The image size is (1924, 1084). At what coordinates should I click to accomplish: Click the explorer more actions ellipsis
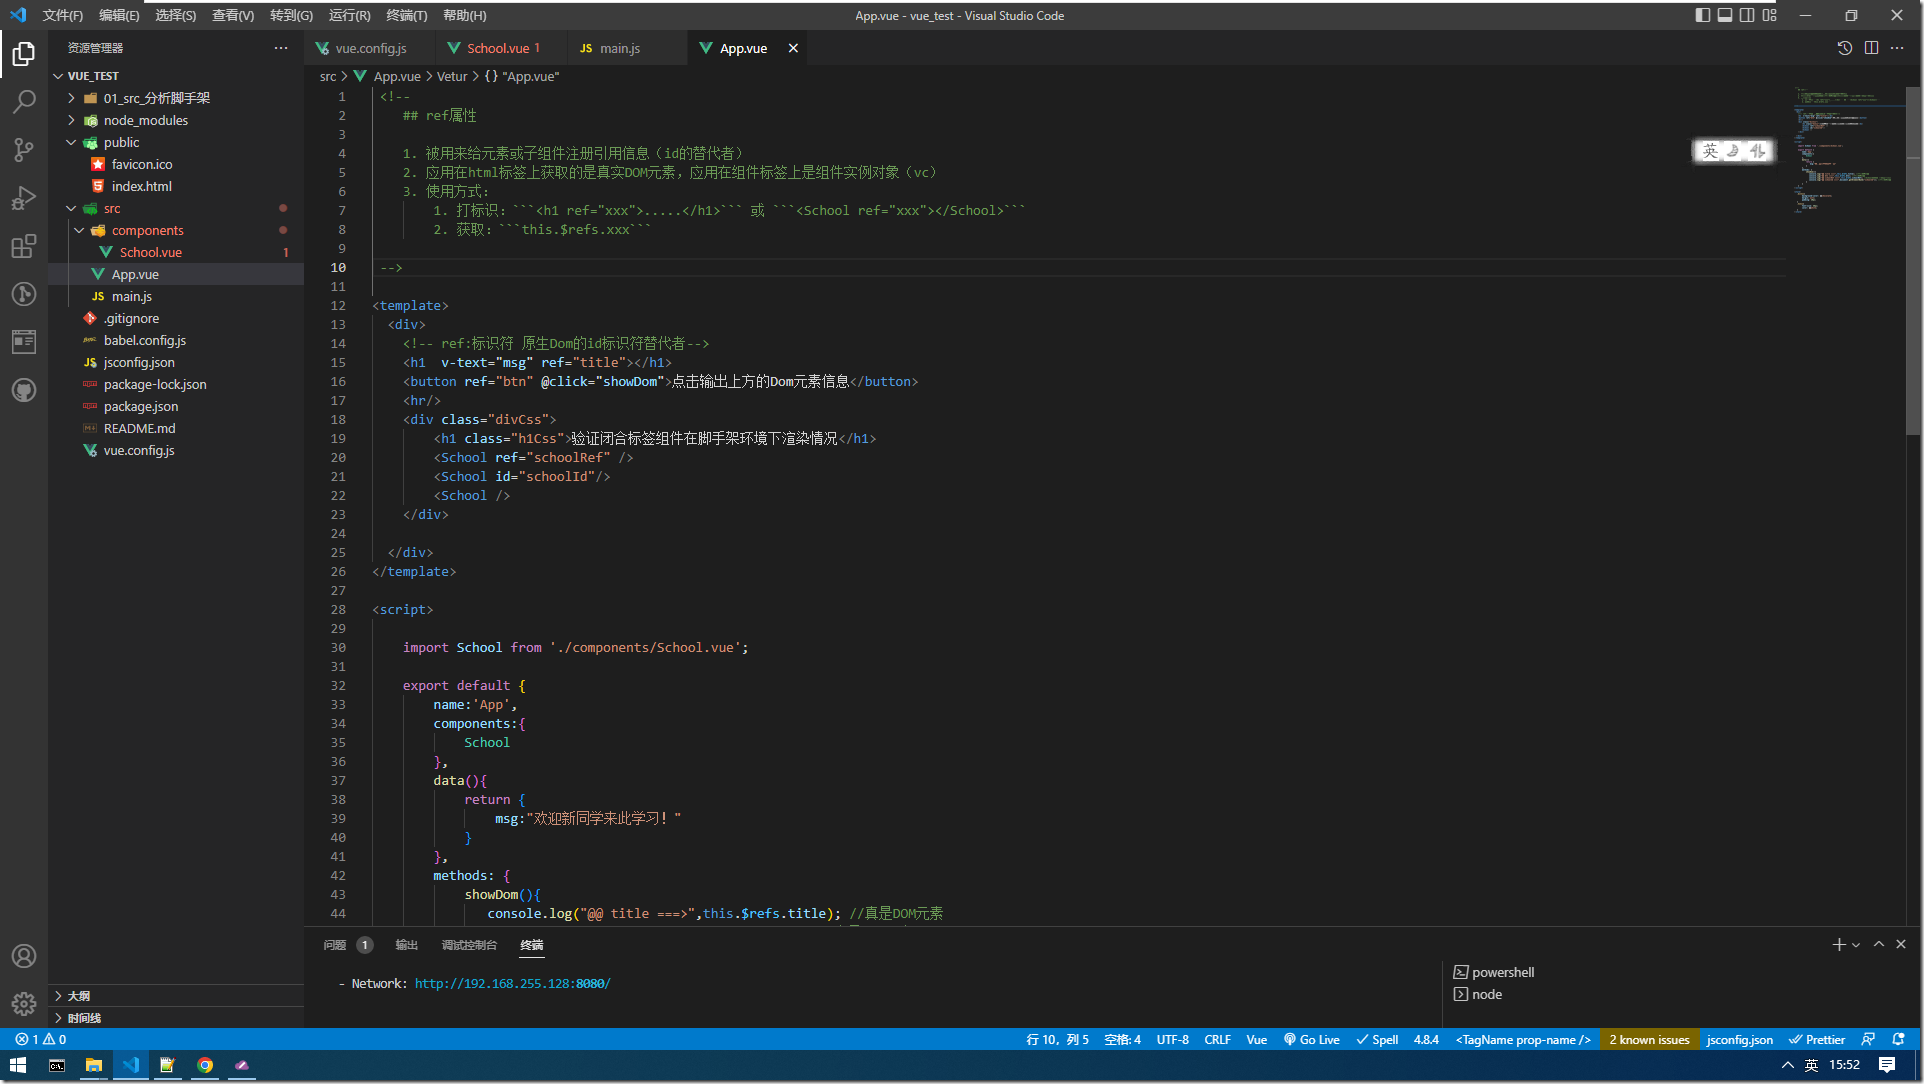pos(281,48)
